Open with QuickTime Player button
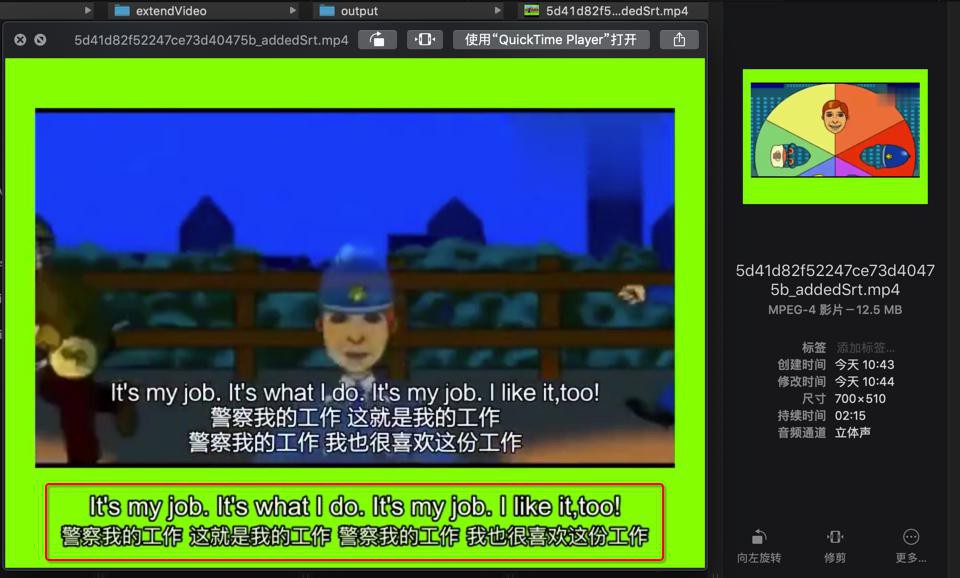The width and height of the screenshot is (960, 578). tap(551, 40)
